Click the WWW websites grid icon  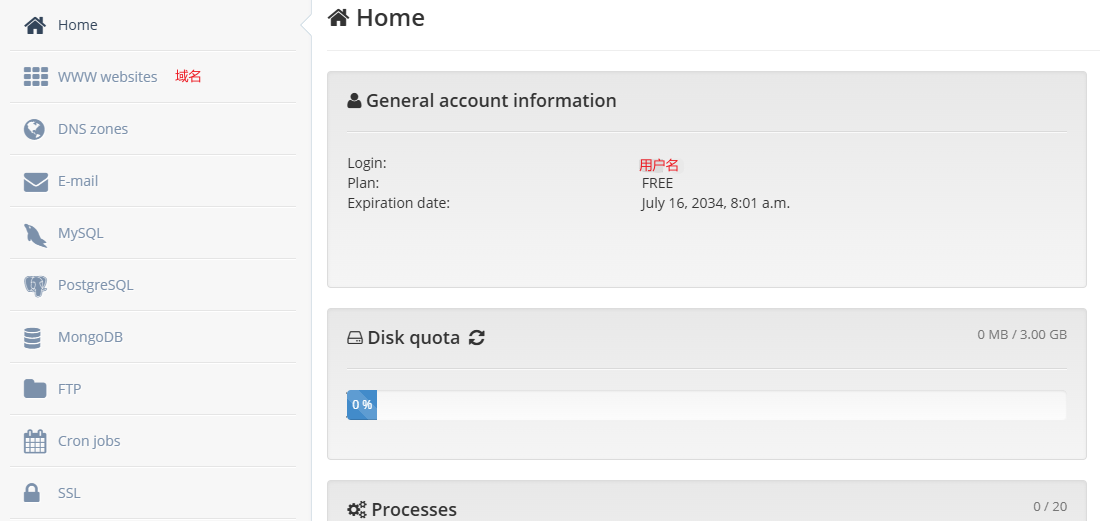(x=35, y=77)
